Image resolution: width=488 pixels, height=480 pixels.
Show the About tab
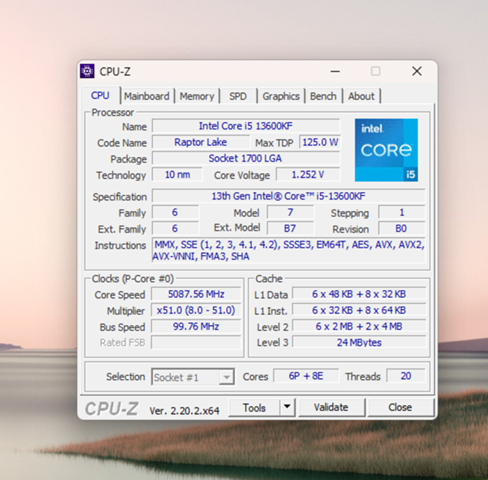click(361, 96)
